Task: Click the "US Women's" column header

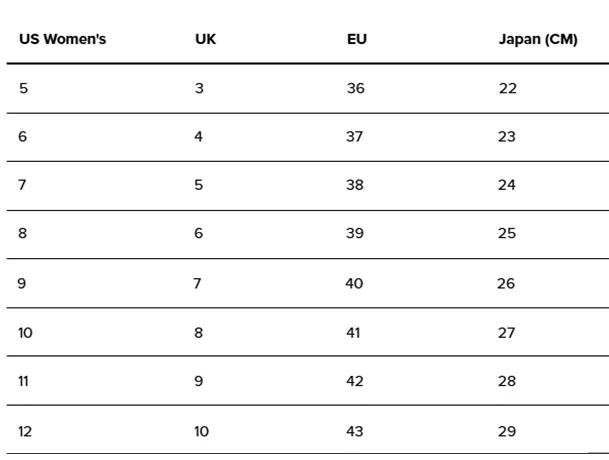Action: coord(62,40)
